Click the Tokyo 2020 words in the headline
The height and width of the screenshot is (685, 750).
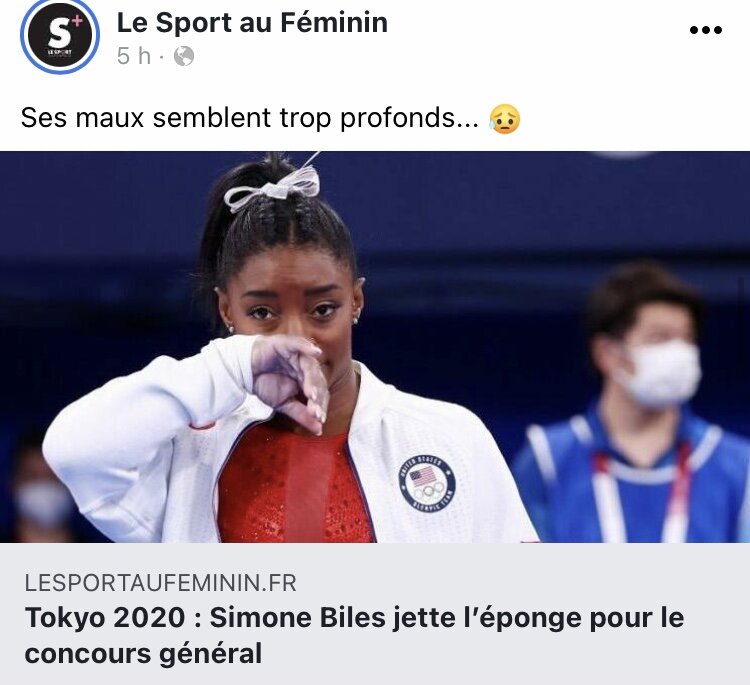105,617
